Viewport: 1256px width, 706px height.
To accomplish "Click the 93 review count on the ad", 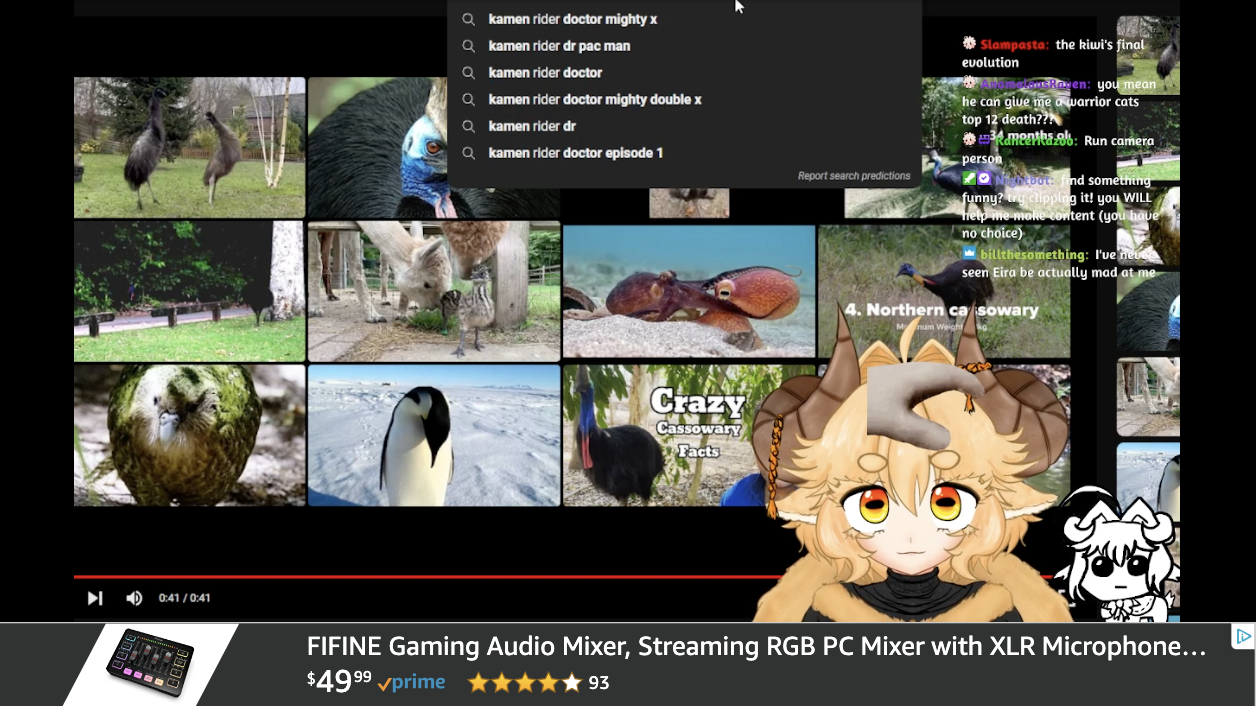I will pos(599,683).
